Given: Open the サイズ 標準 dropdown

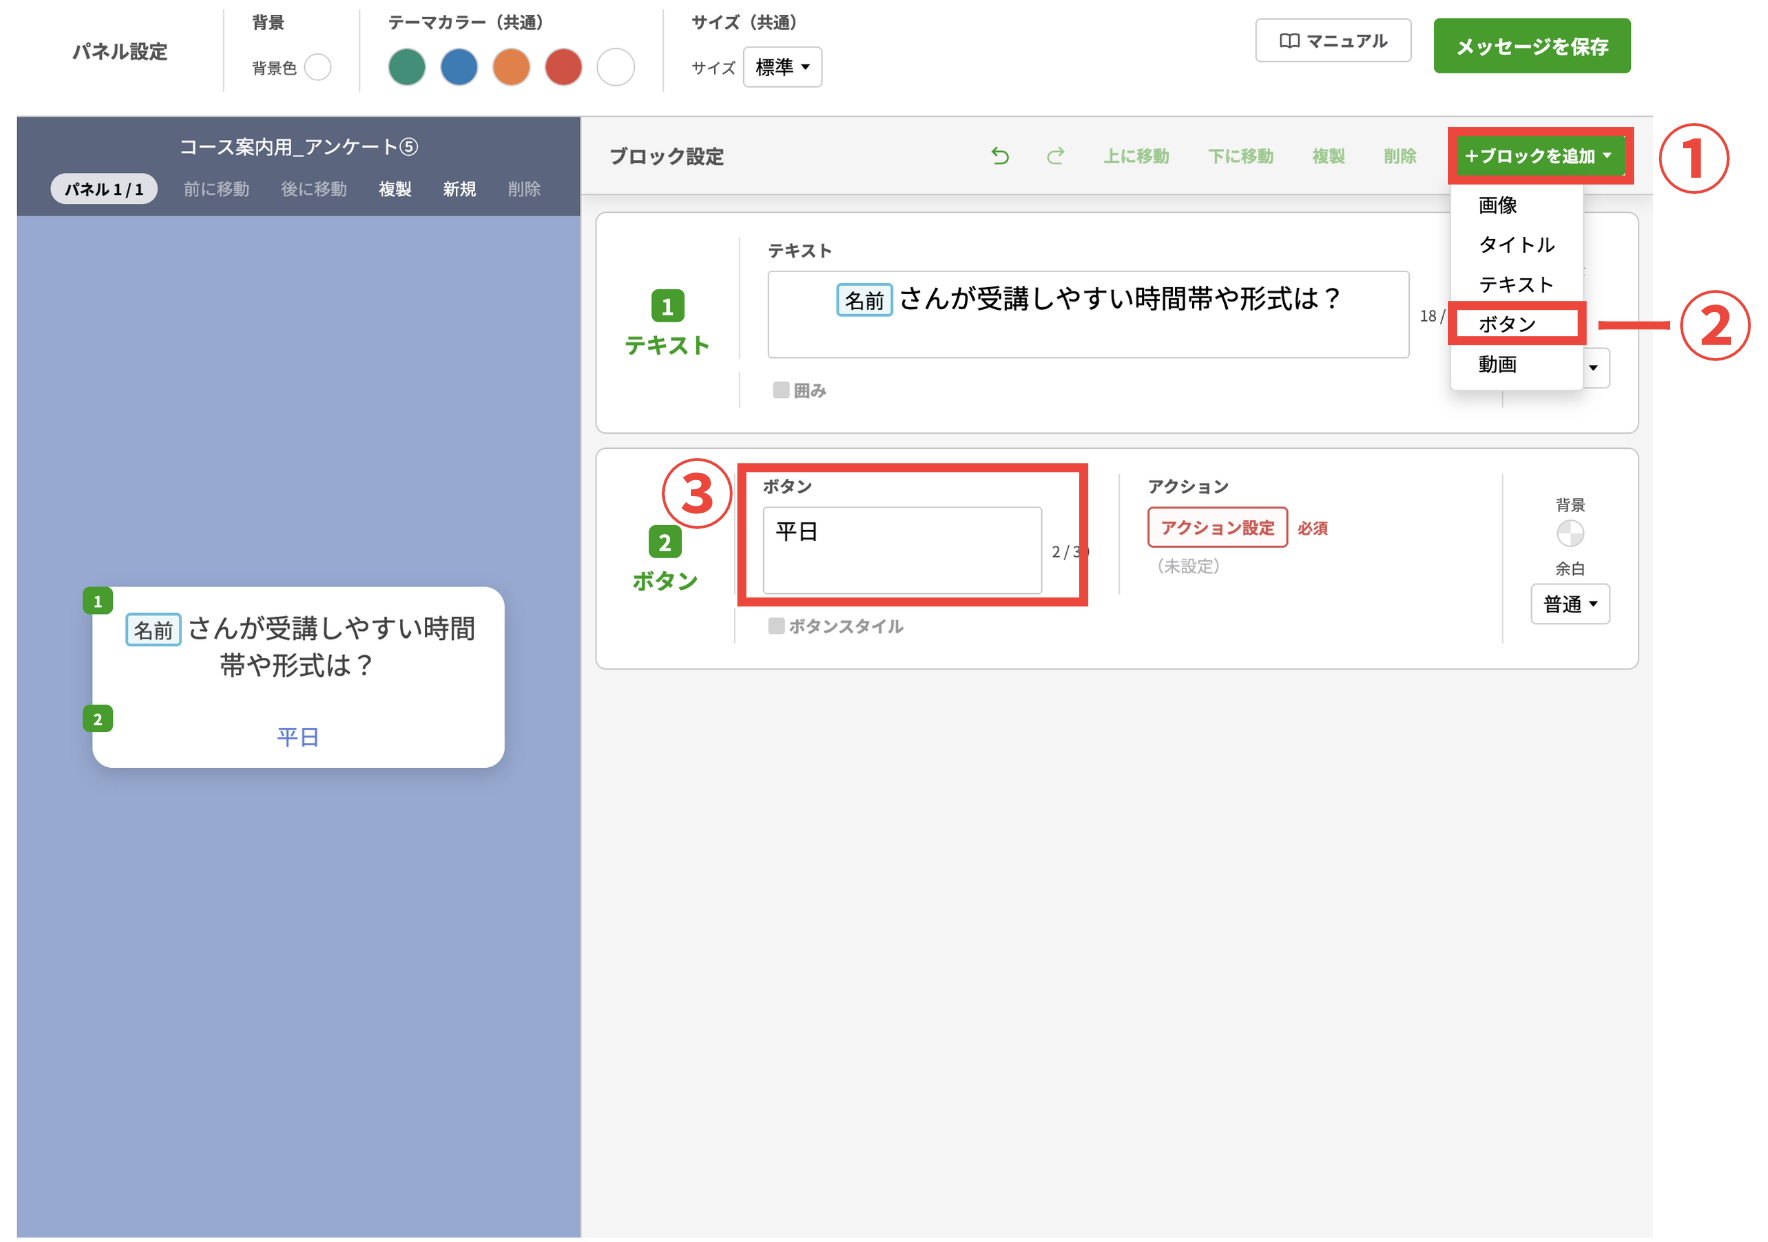Looking at the screenshot, I should click(782, 67).
